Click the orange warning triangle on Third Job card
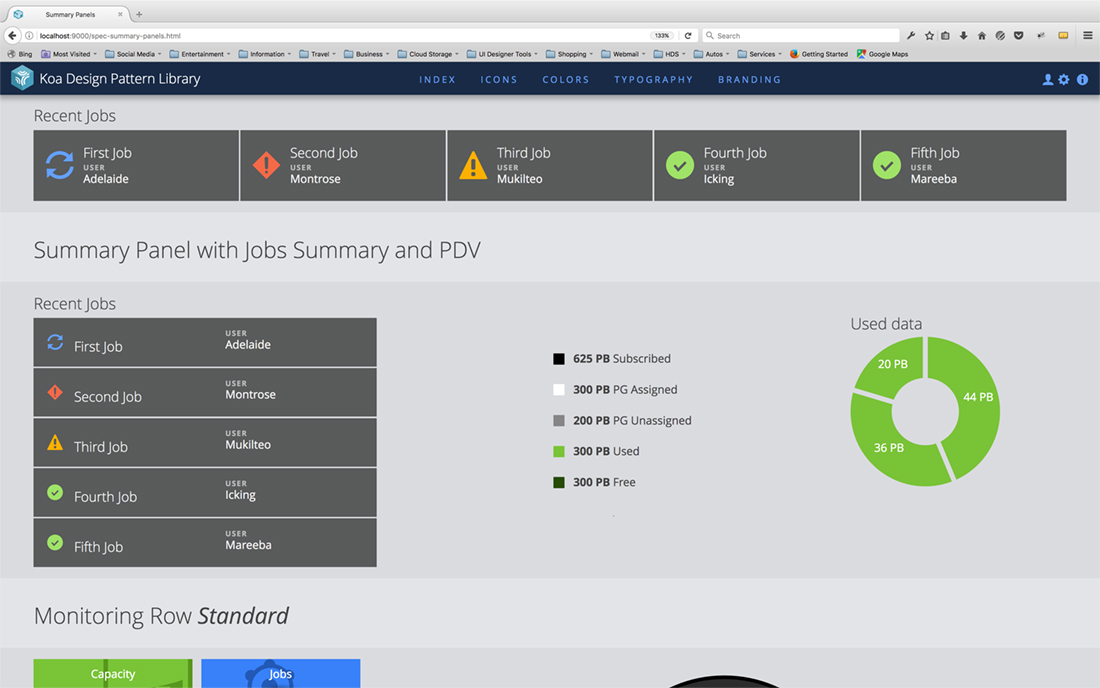 pos(473,166)
